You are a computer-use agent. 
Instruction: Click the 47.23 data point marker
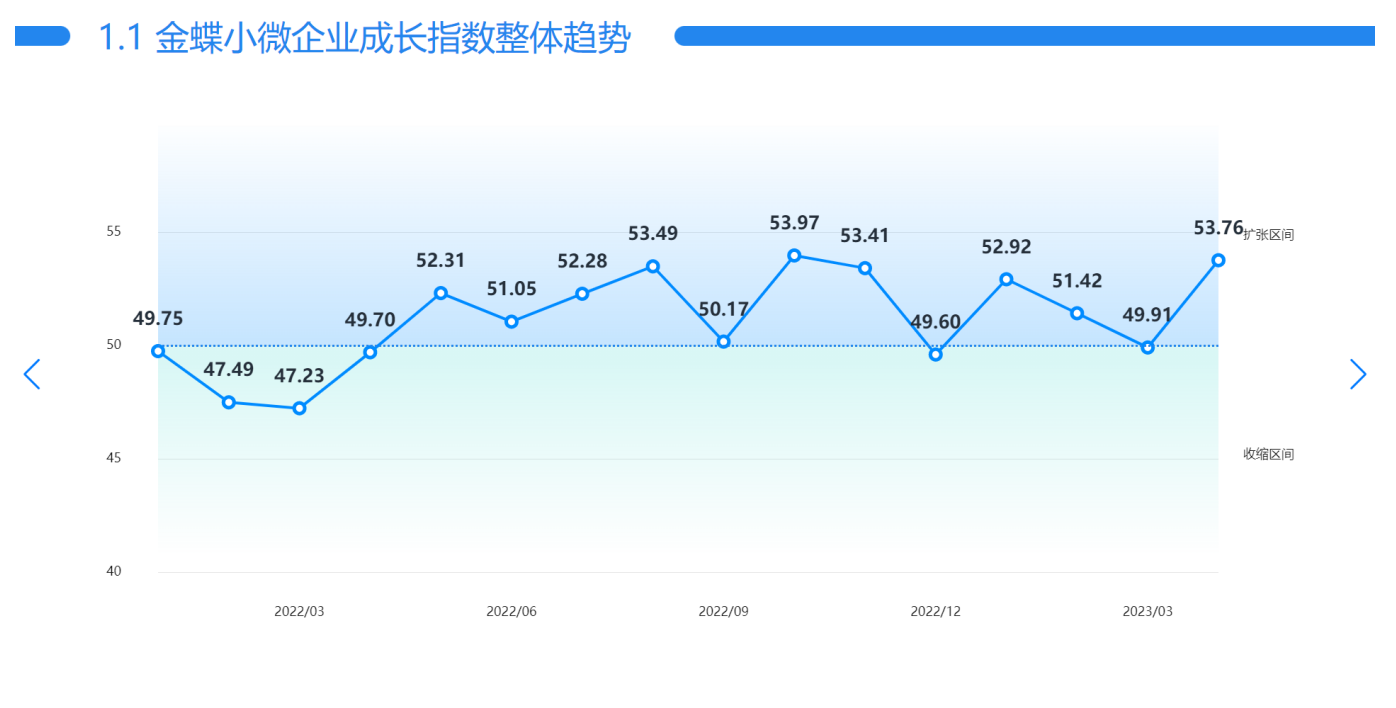(x=299, y=408)
